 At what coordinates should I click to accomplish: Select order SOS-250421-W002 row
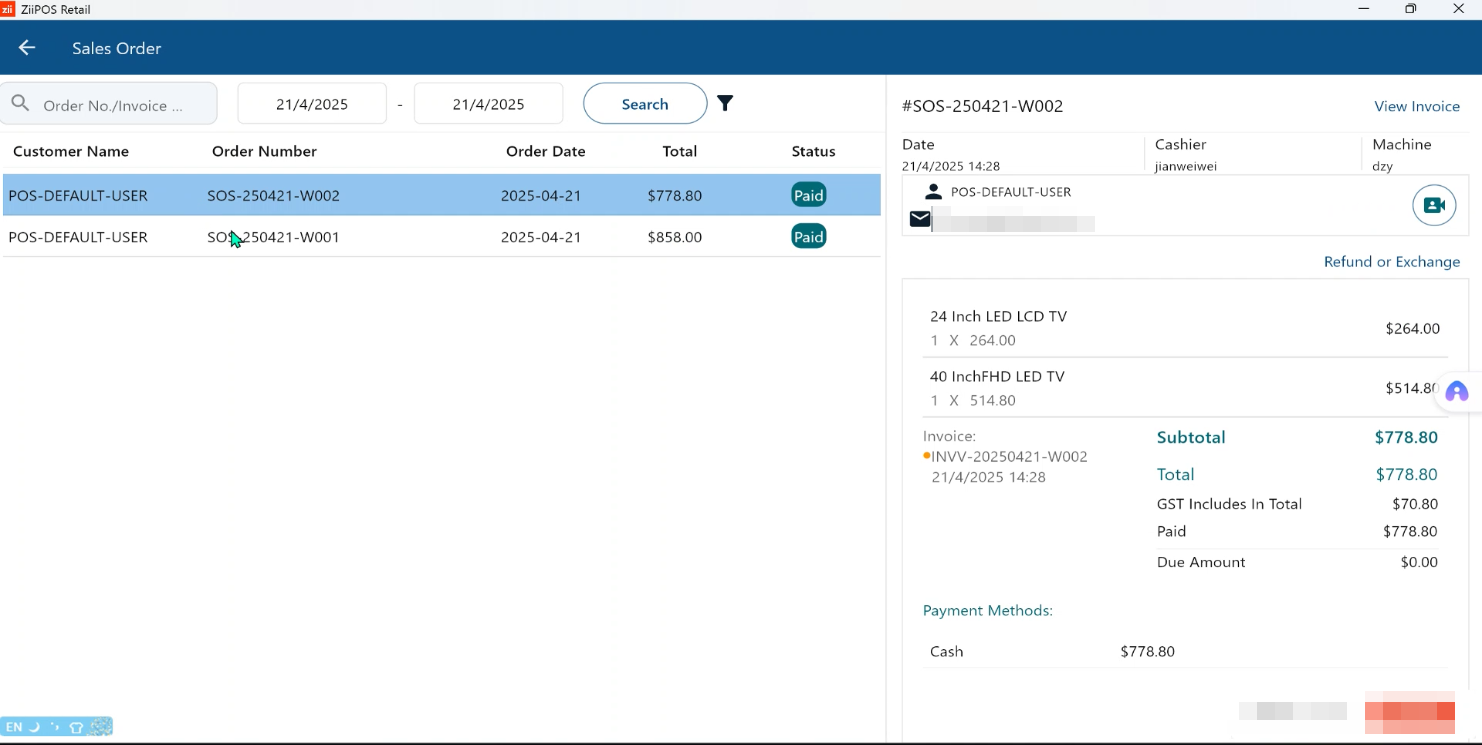tap(440, 195)
